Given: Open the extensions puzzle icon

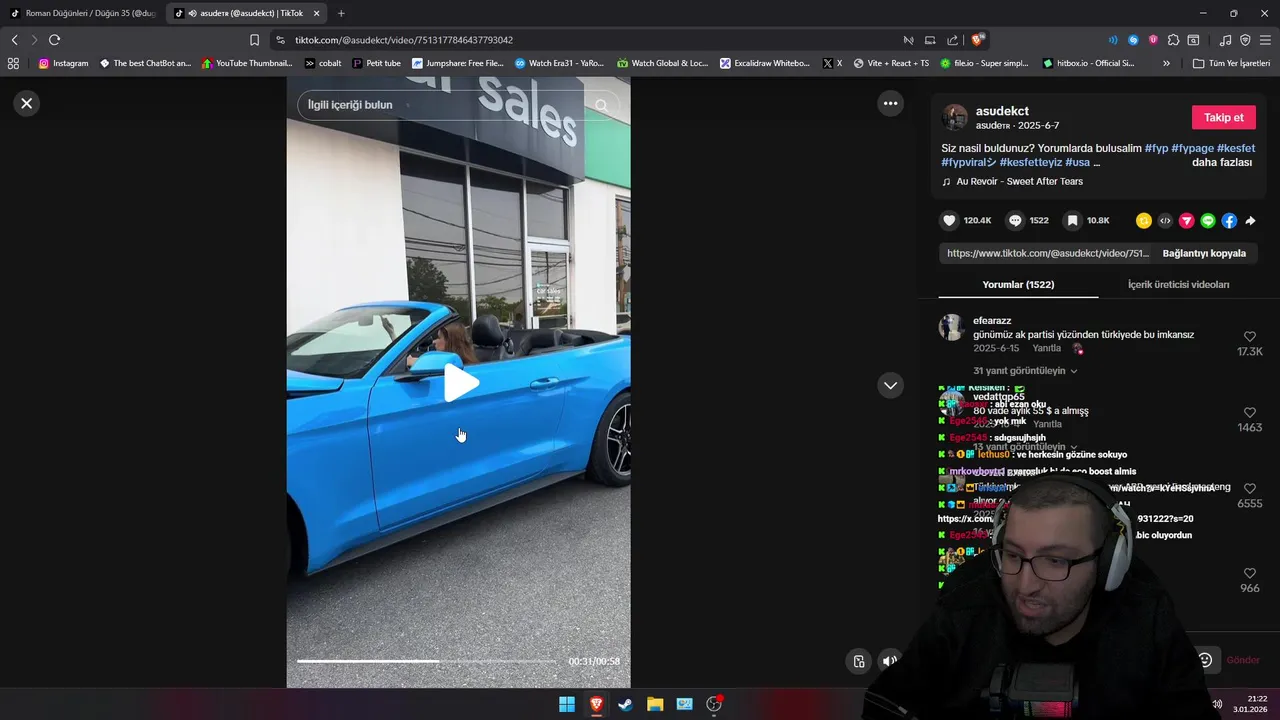Looking at the screenshot, I should (1173, 40).
